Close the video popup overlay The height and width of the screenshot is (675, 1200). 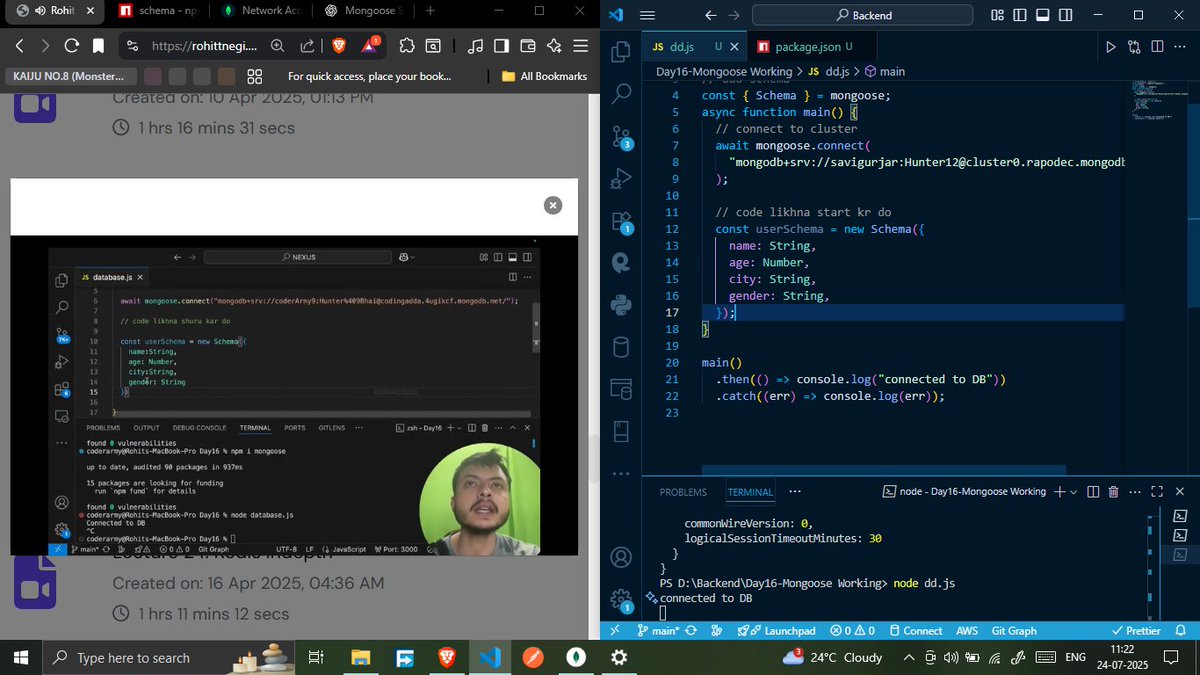553,204
